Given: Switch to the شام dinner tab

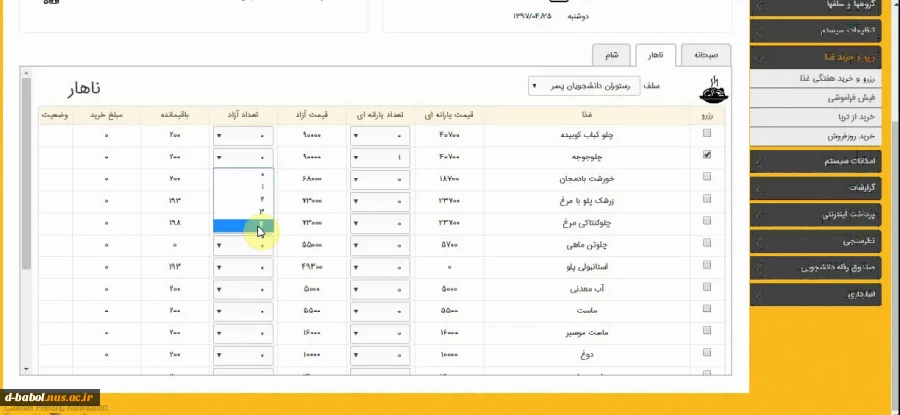Looking at the screenshot, I should [x=611, y=55].
